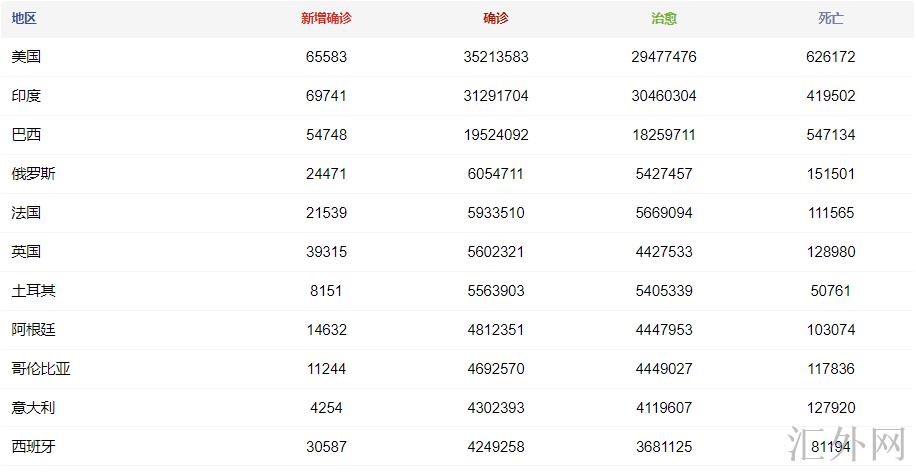Select the 哥伦比亚 row label
Image resolution: width=916 pixels, height=474 pixels.
point(41,369)
